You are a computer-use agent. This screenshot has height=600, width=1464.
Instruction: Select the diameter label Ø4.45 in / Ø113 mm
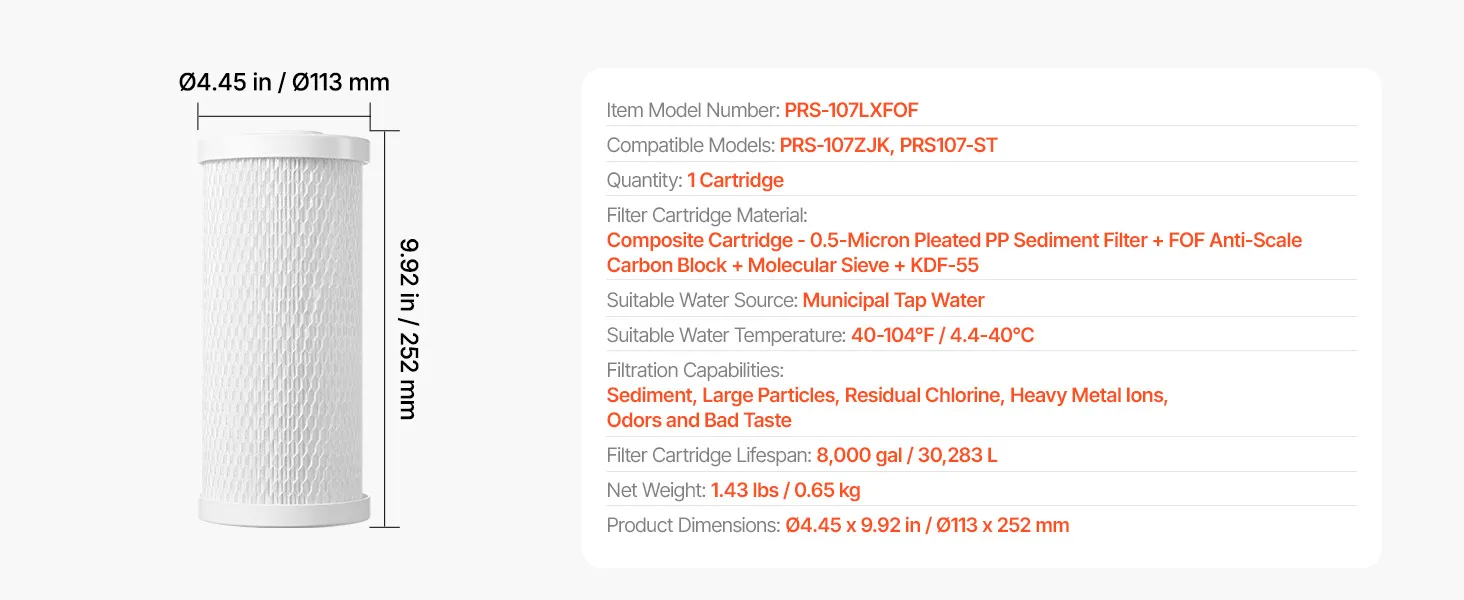tap(284, 82)
